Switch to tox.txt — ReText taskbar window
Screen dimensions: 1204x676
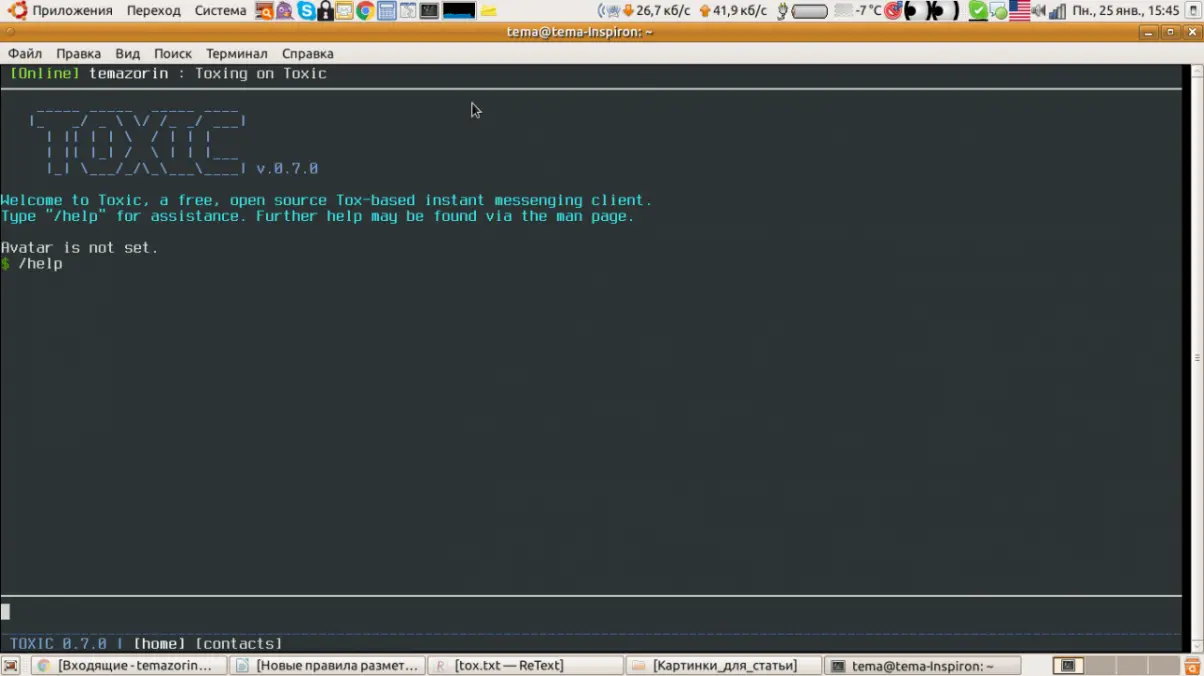pos(525,665)
